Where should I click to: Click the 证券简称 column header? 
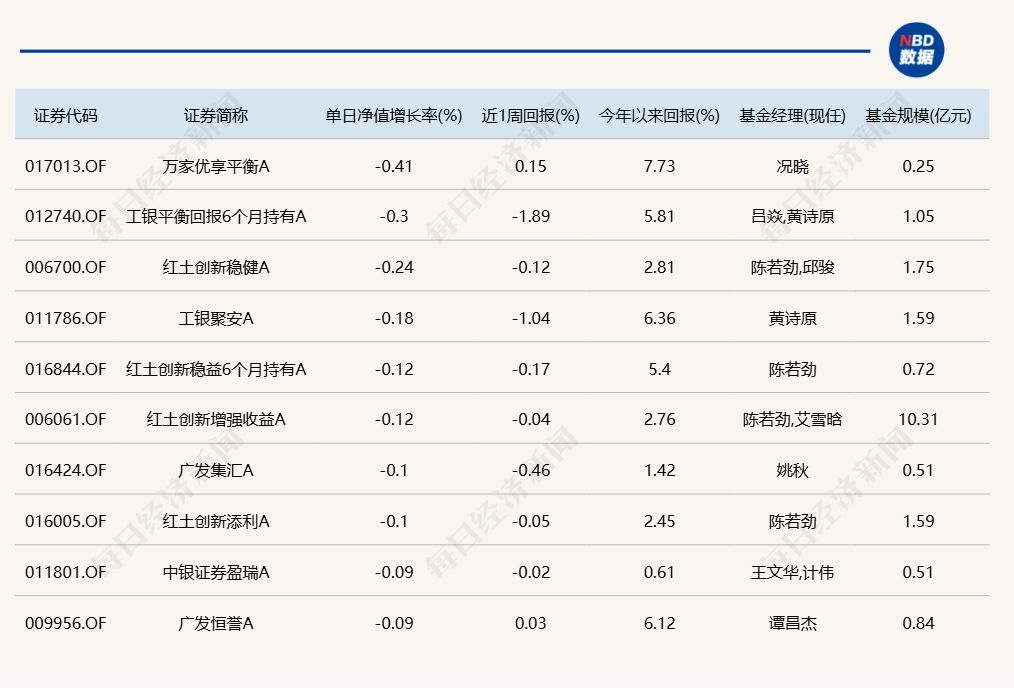[x=216, y=115]
